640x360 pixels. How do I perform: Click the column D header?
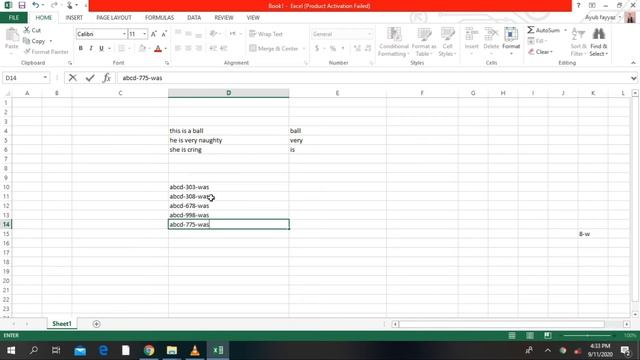click(x=229, y=93)
